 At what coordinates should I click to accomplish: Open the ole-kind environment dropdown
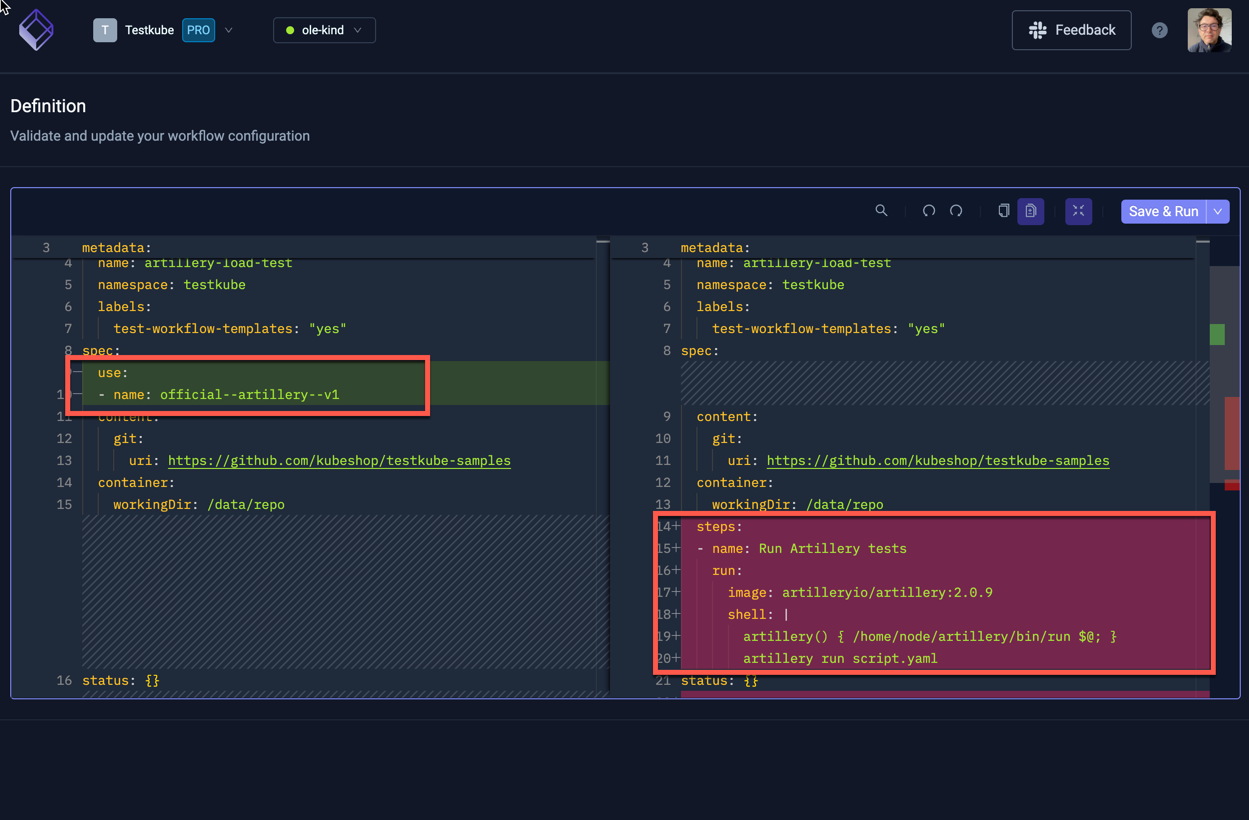(x=324, y=30)
